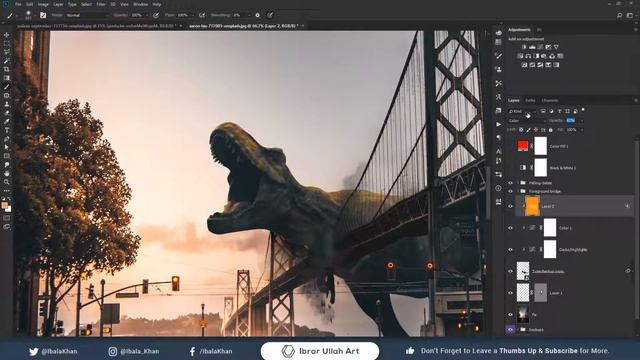Select the orange Layer 2 thumbnail
This screenshot has height=360, width=640.
tap(532, 206)
